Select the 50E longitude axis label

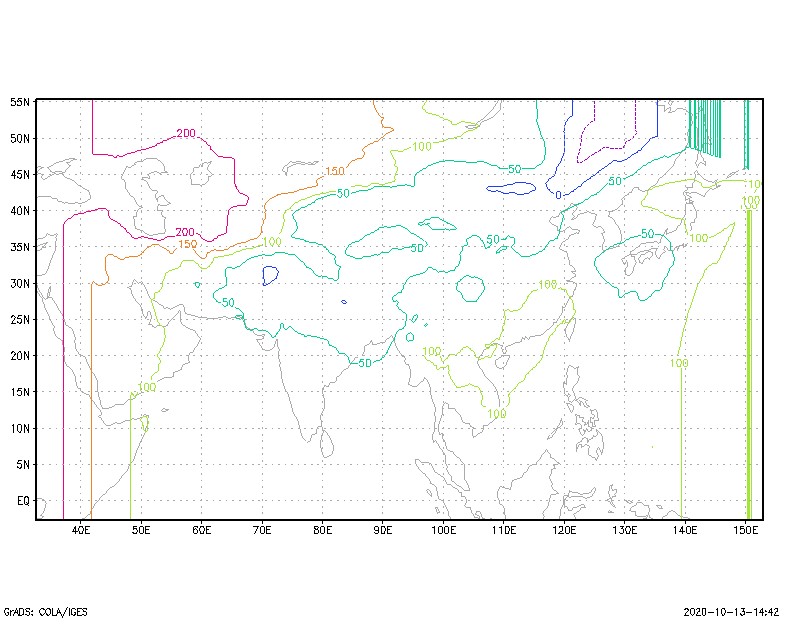click(x=141, y=530)
